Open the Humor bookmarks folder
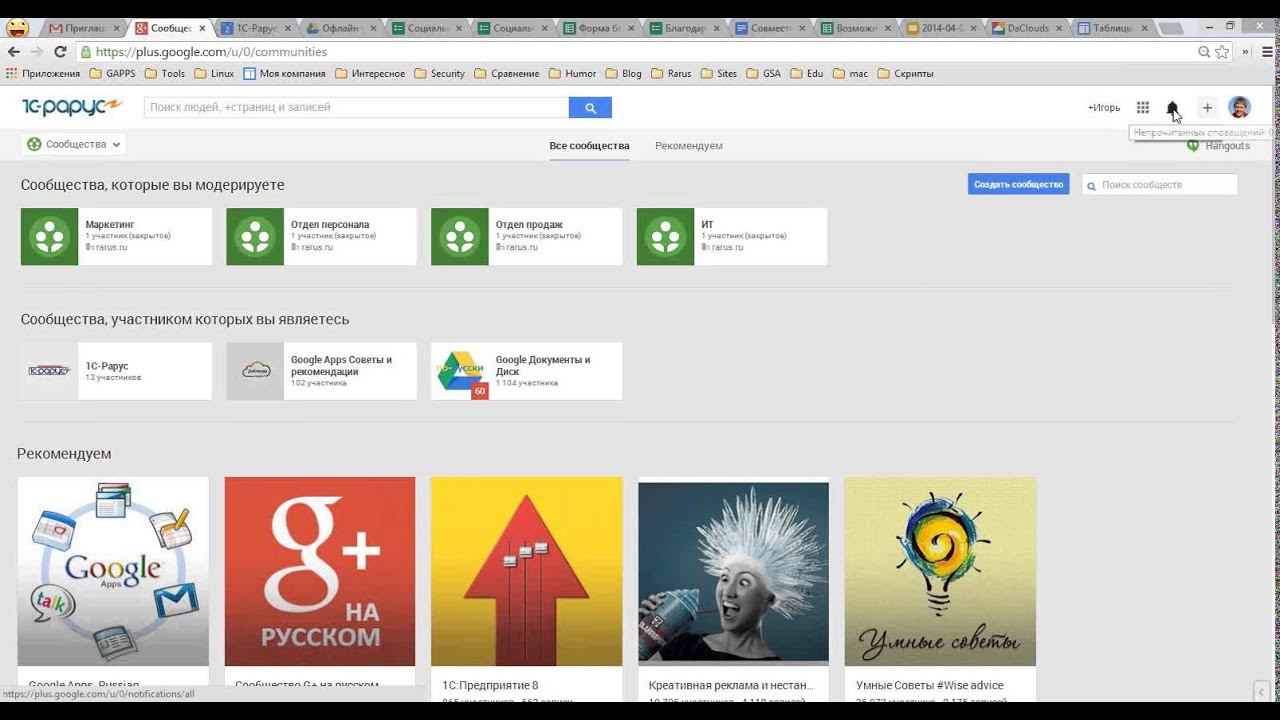The image size is (1280, 720). coord(572,73)
